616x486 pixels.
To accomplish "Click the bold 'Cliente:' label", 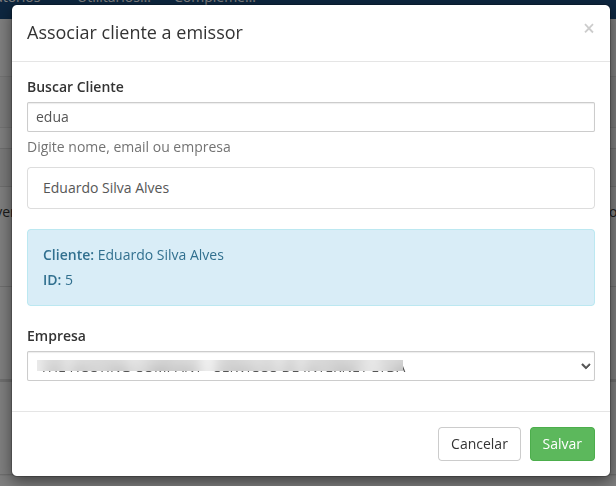I will click(x=68, y=255).
